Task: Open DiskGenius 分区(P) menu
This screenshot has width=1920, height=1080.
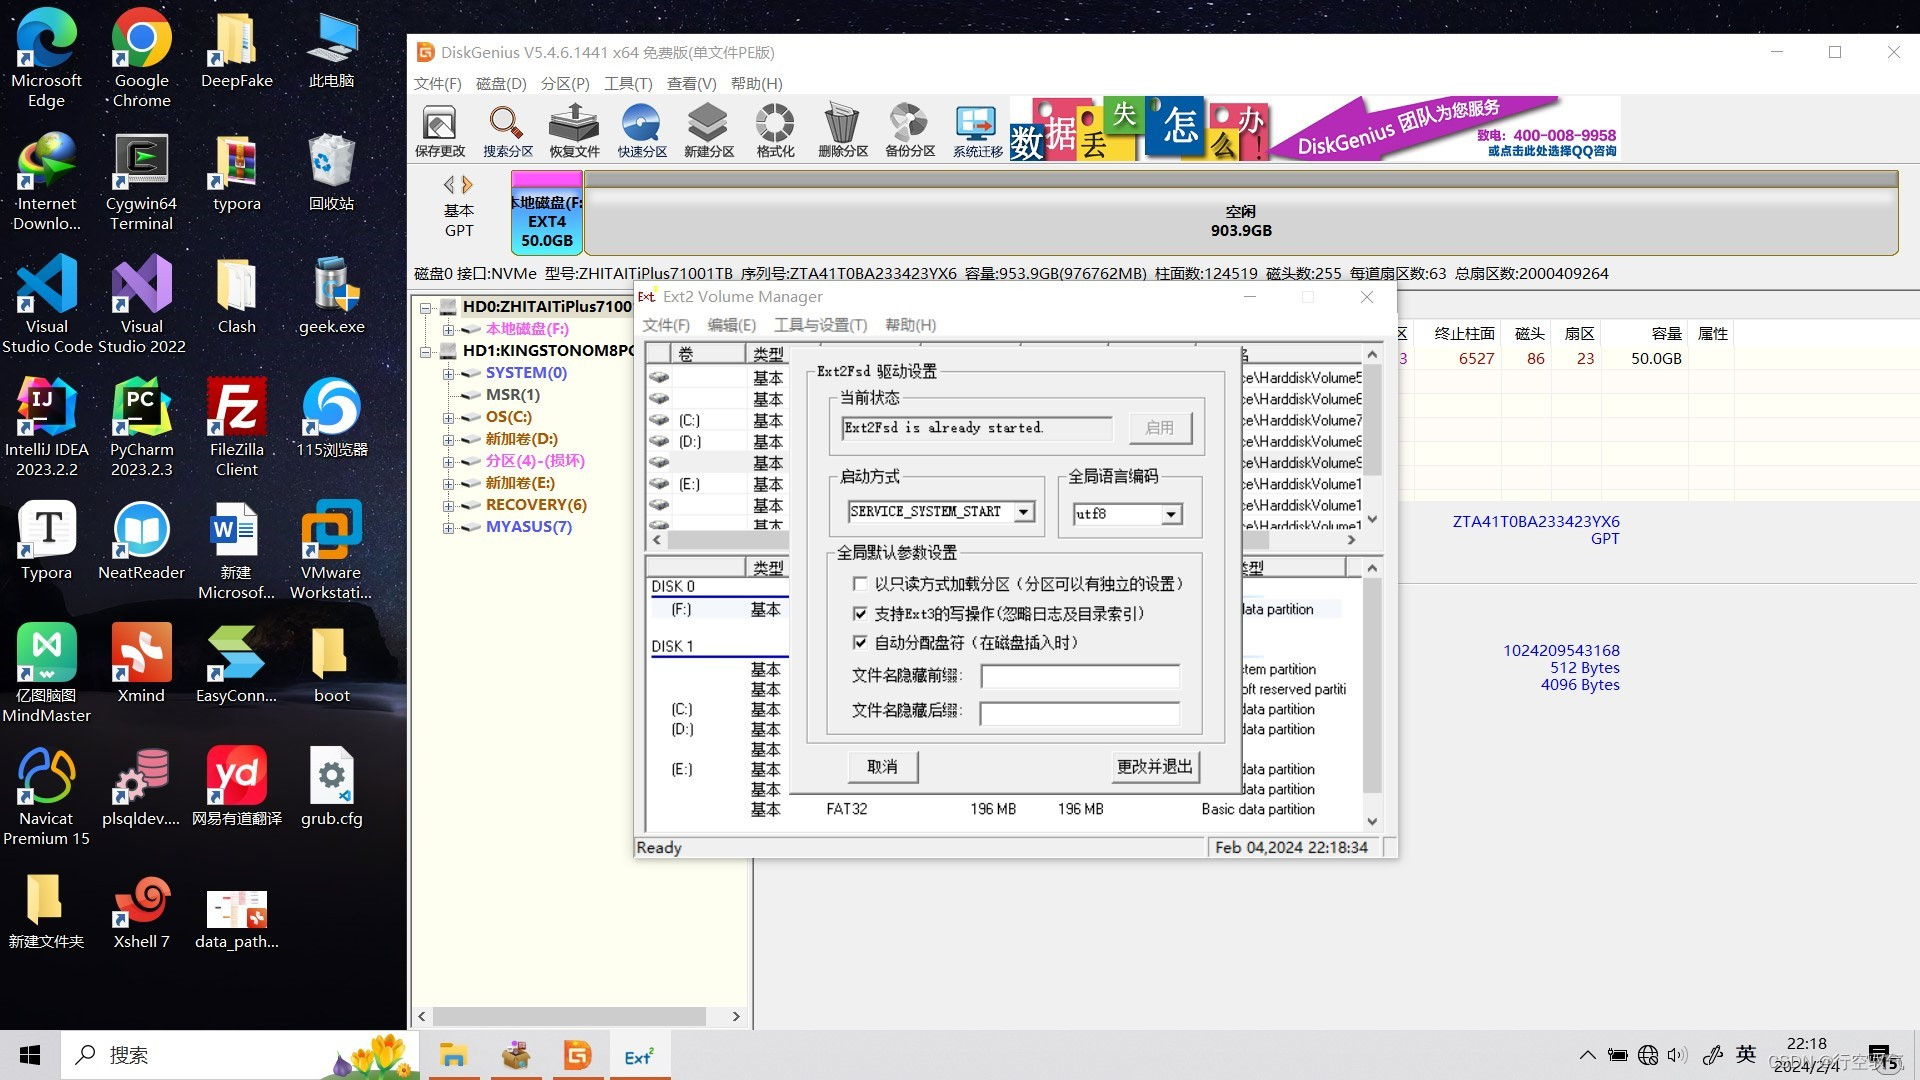Action: 565,84
